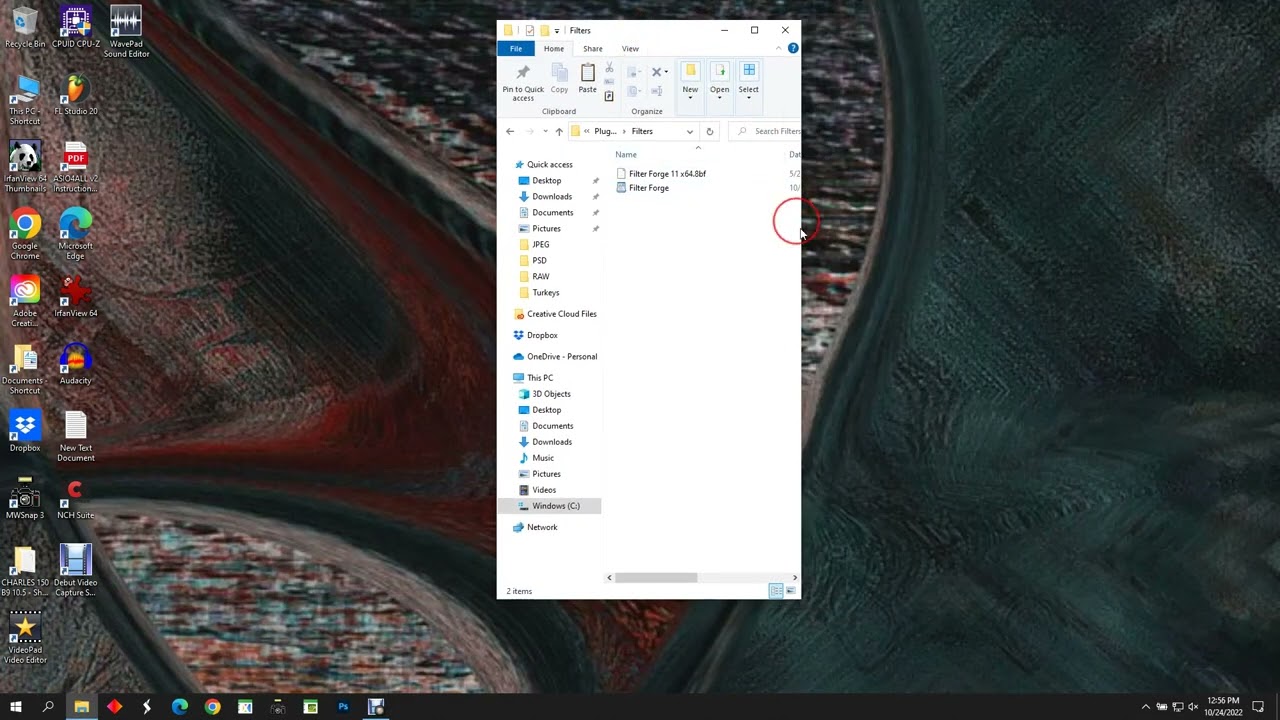Open the CPUID CPU-Z desktop shortcut
The image size is (1280, 720).
(x=75, y=28)
